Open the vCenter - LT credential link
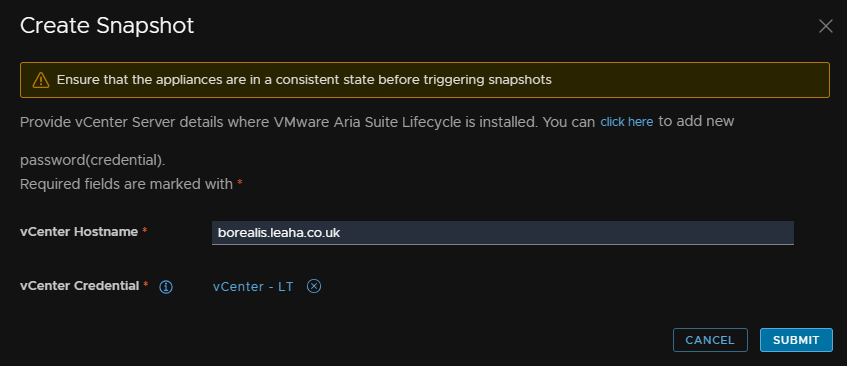Screen dimensions: 847x366 [253, 287]
